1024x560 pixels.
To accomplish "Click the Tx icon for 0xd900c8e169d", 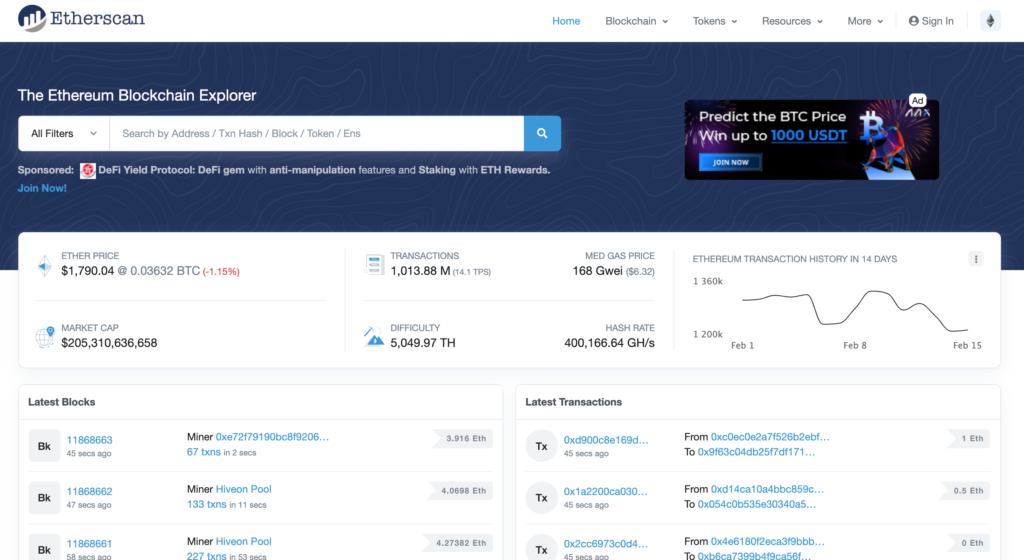I will point(541,446).
